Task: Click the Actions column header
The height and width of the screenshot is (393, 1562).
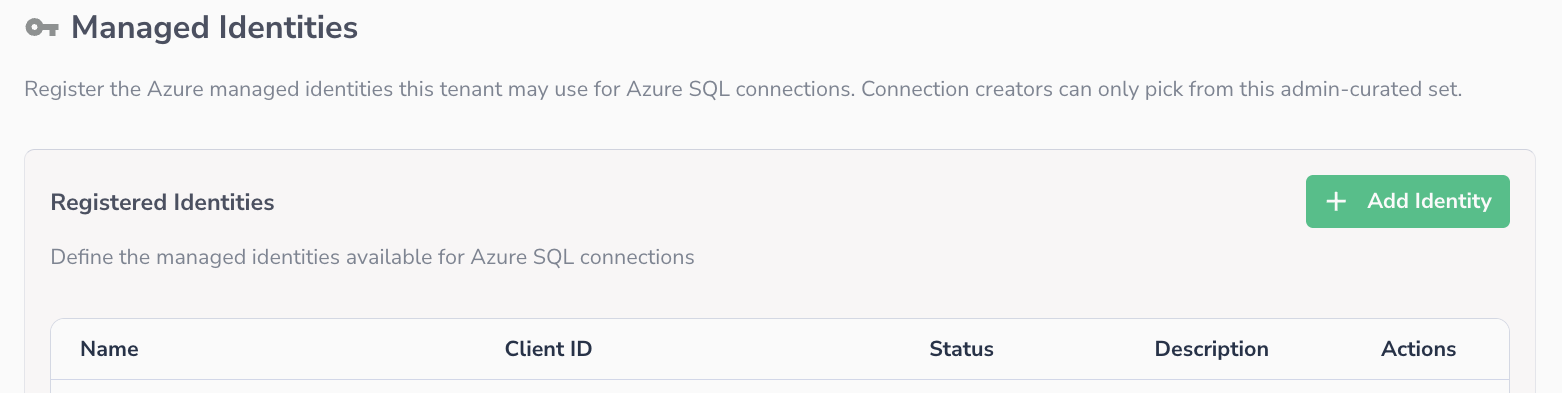Action: click(x=1418, y=349)
